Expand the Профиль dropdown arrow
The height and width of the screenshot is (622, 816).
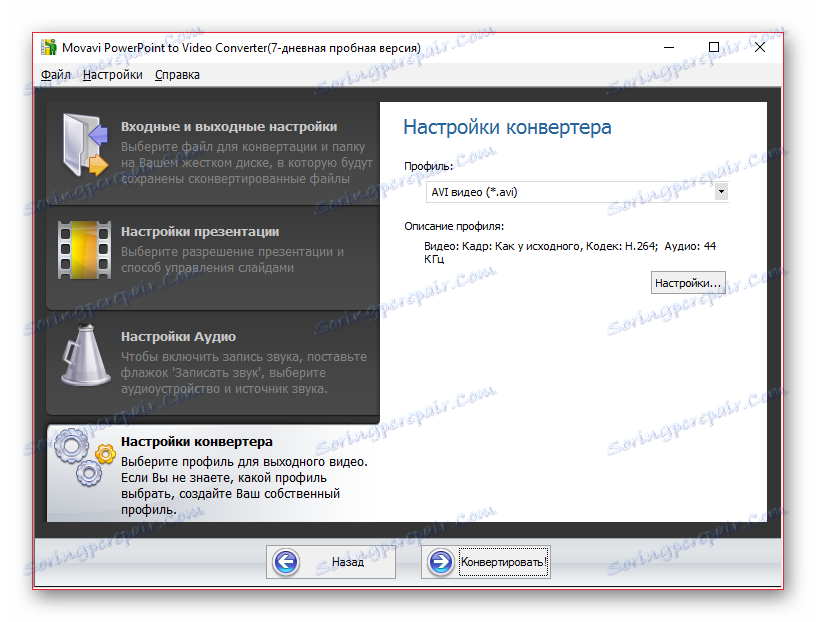coord(721,192)
